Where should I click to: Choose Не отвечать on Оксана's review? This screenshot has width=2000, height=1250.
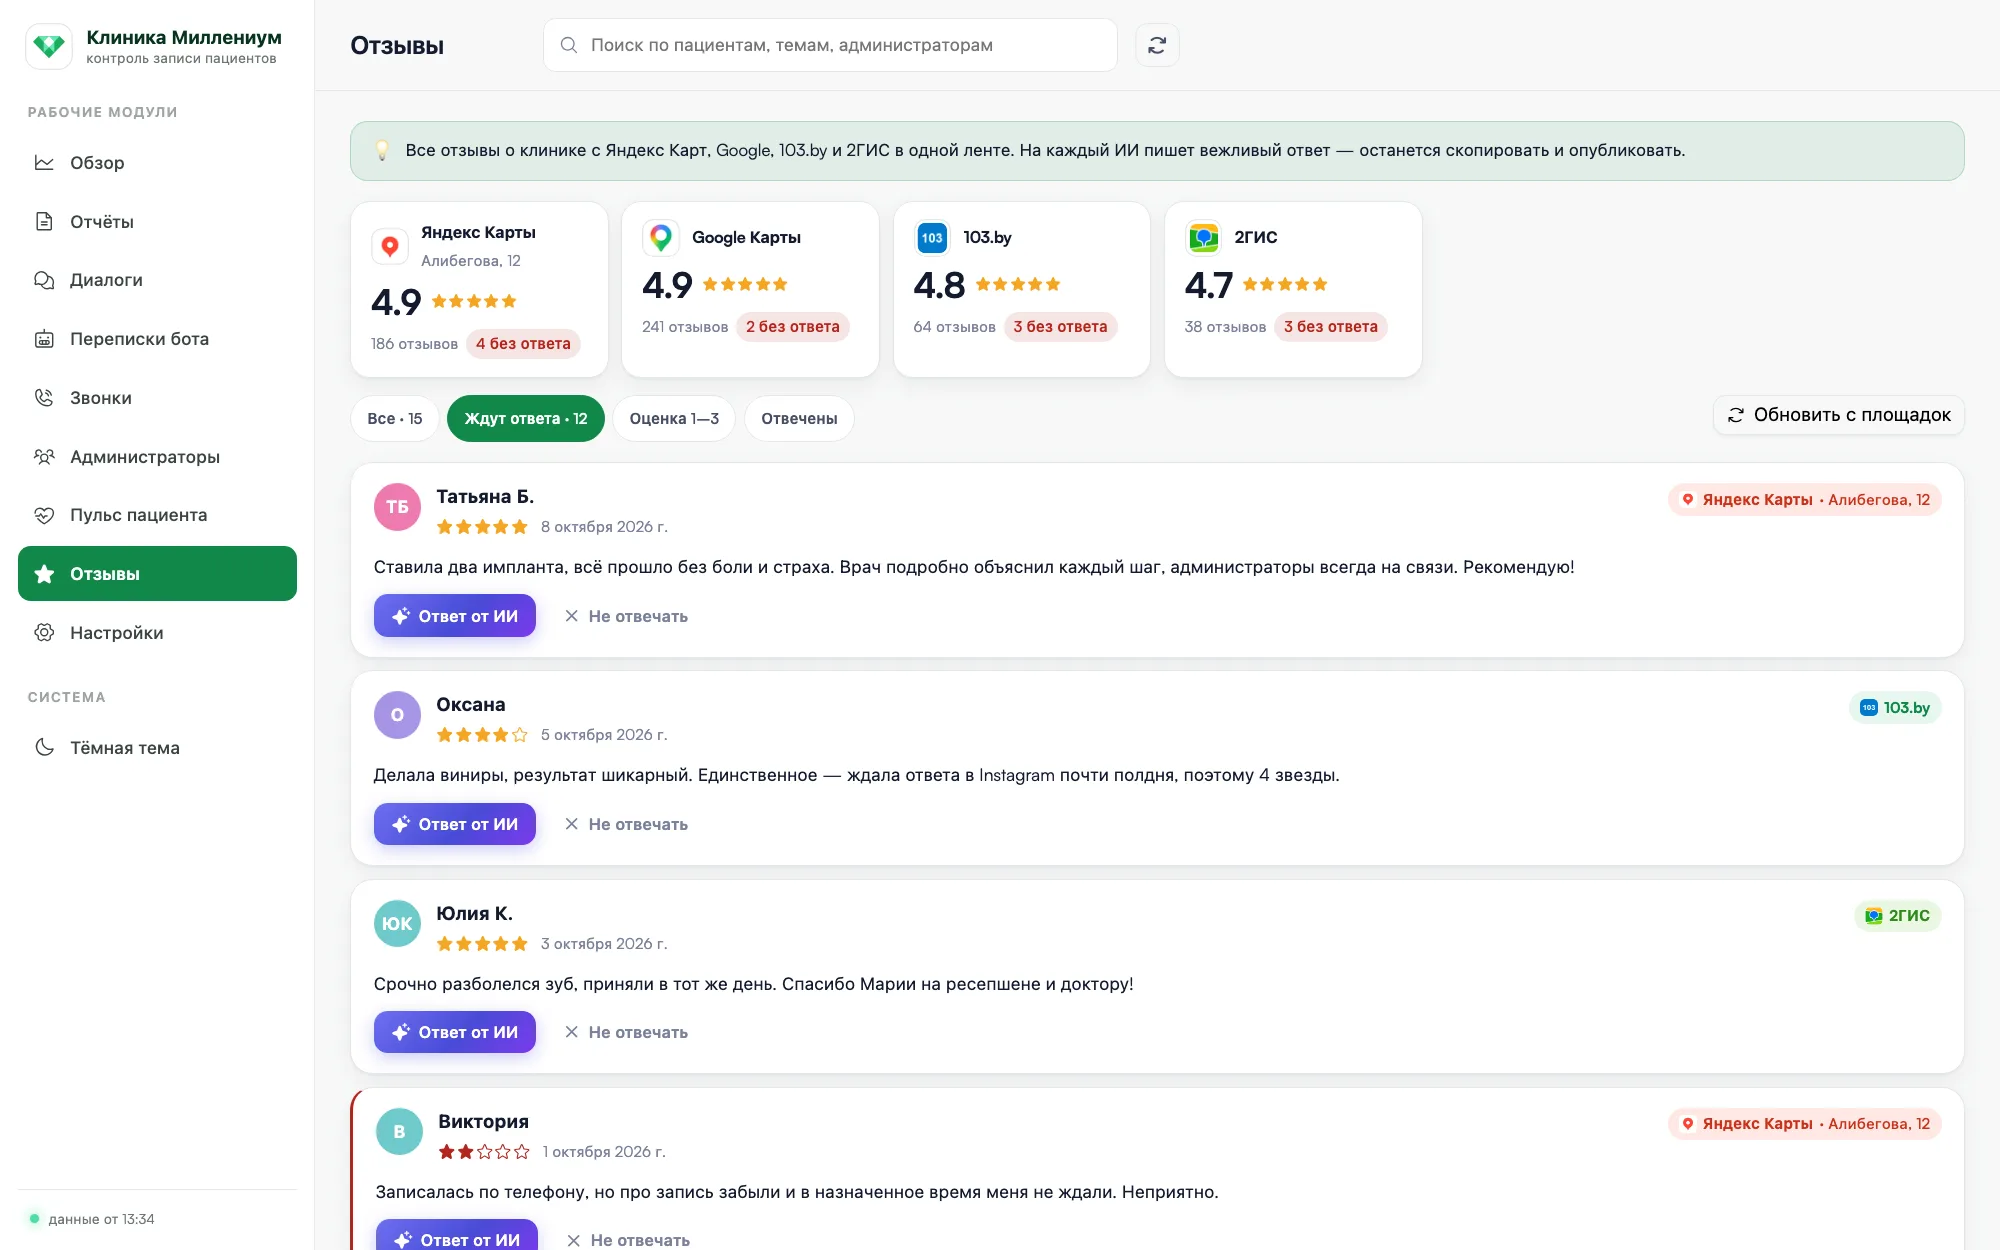click(x=626, y=824)
